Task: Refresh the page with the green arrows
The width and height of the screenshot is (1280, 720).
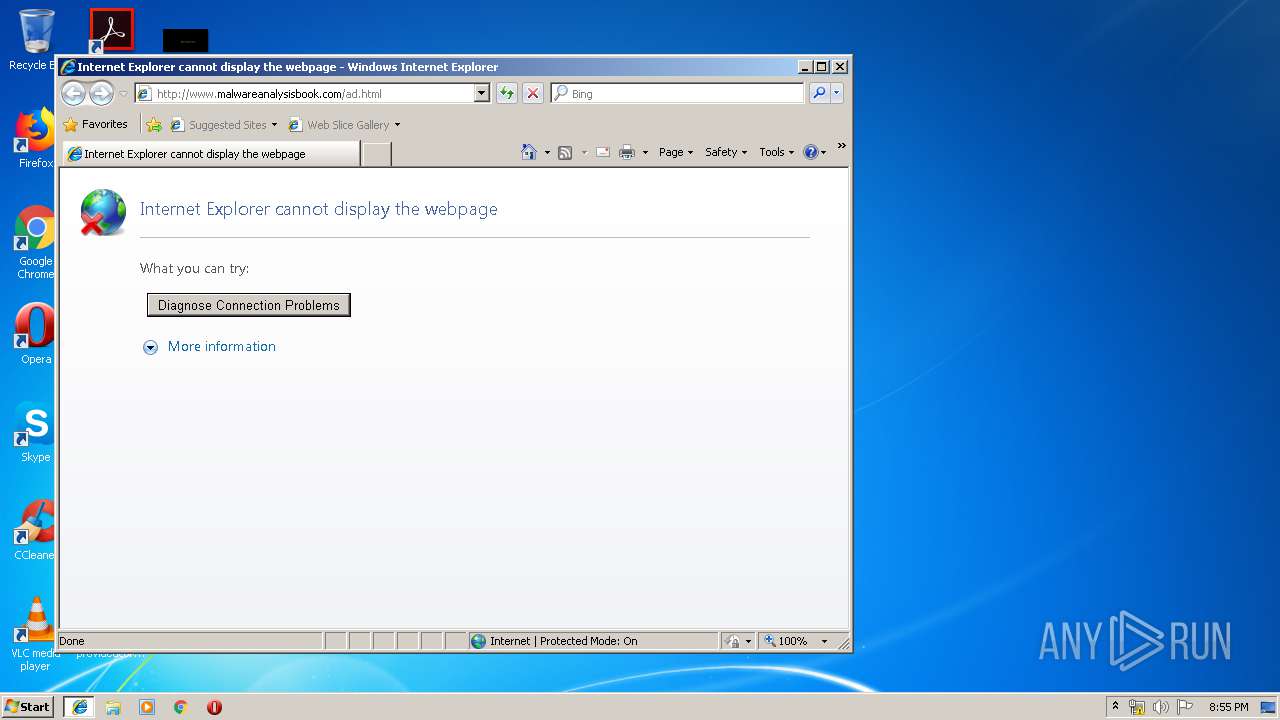Action: (x=507, y=93)
